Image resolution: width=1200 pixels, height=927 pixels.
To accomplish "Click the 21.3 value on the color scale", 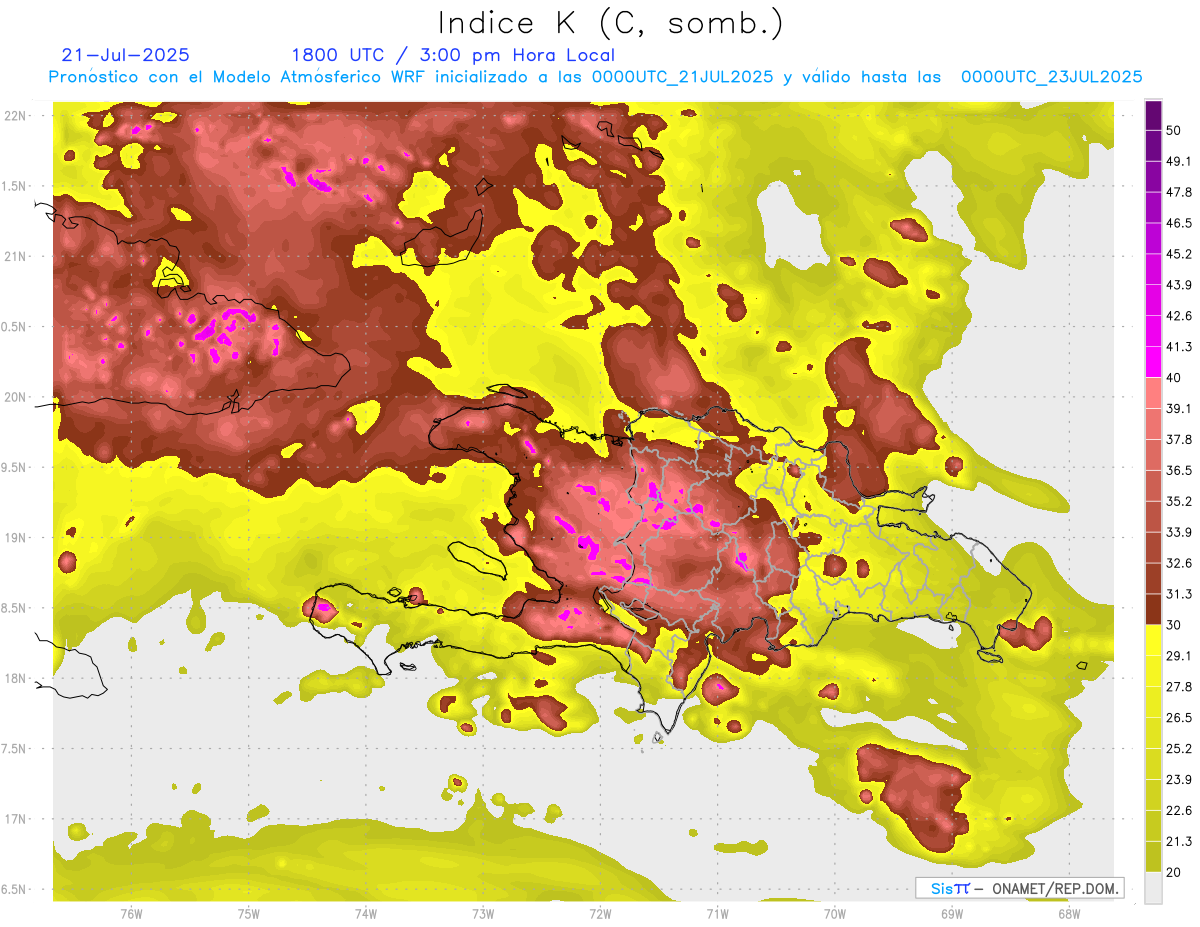I will coord(1180,842).
